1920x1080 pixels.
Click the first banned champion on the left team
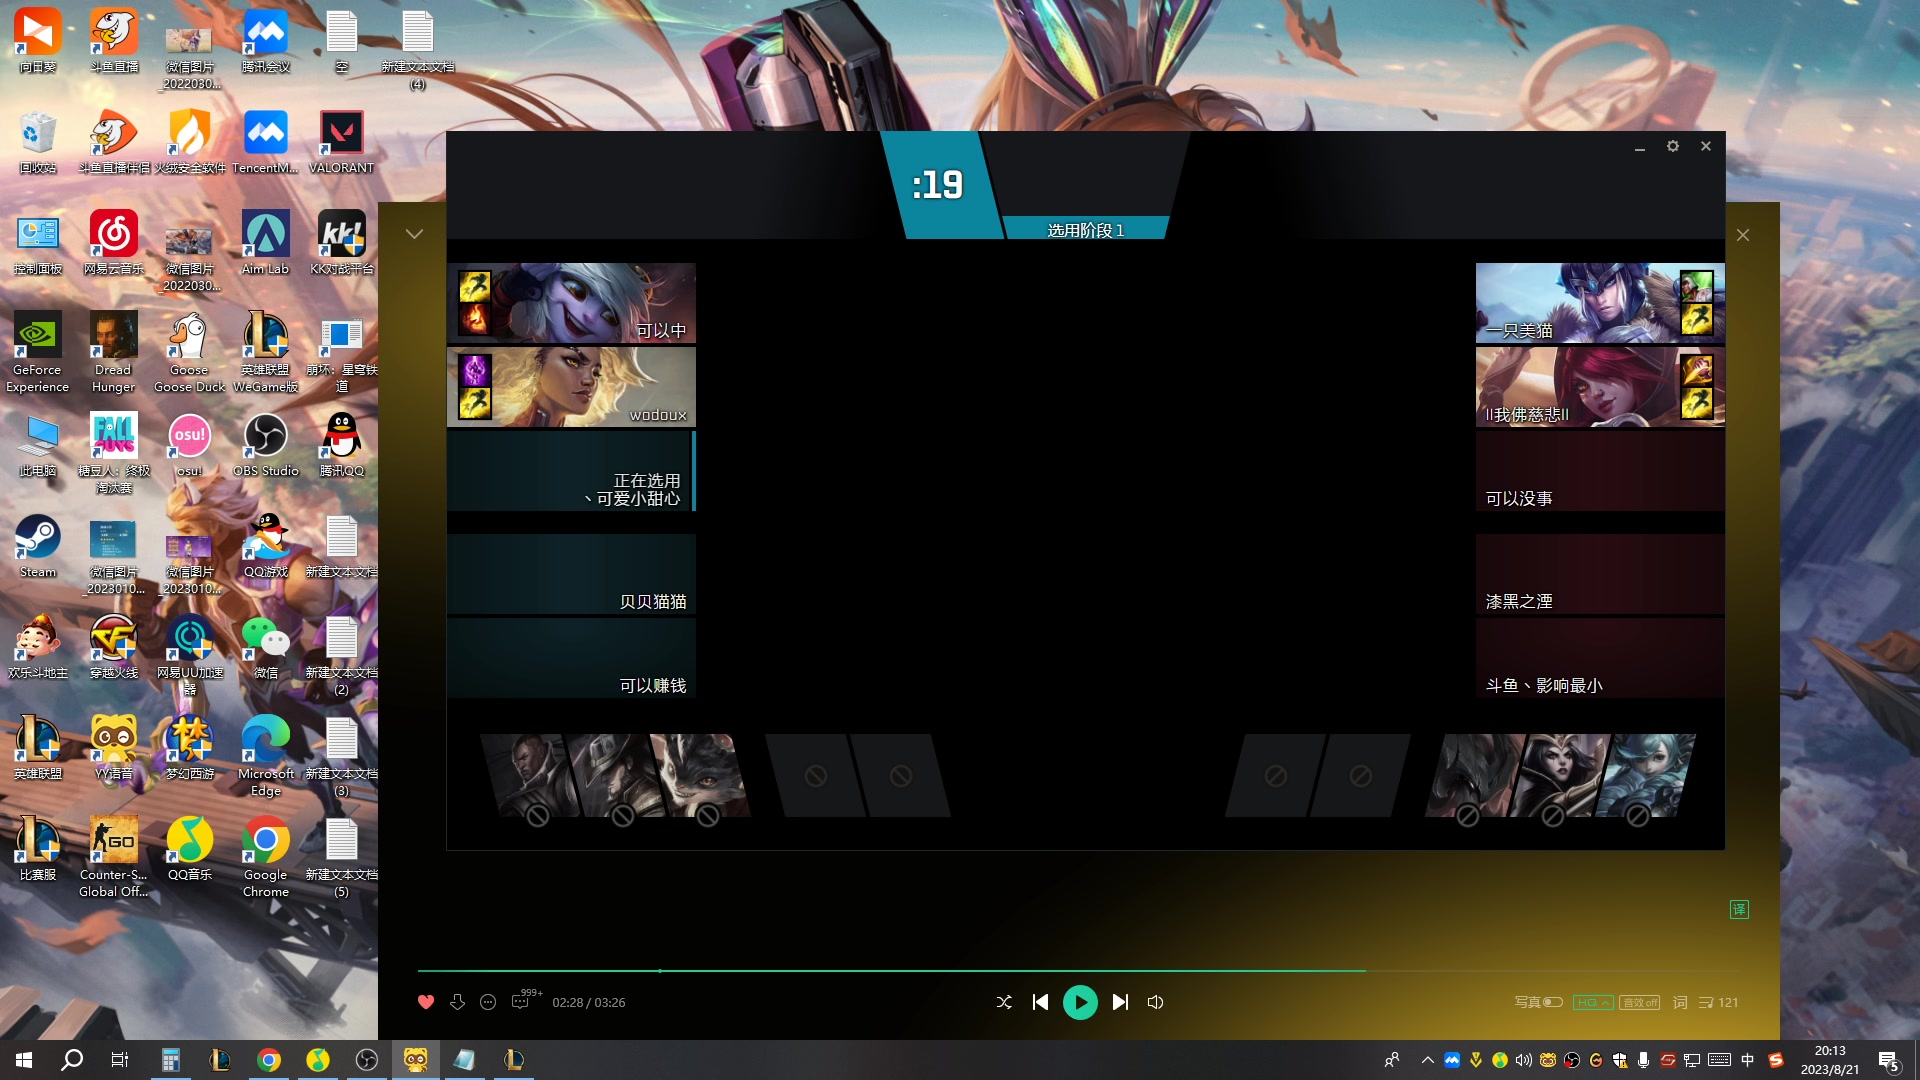click(530, 776)
